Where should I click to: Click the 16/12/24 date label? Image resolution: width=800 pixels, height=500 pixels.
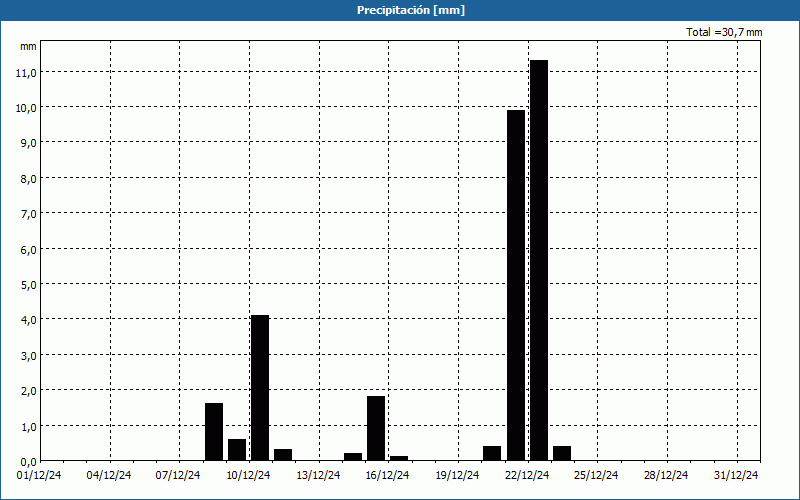coord(387,476)
